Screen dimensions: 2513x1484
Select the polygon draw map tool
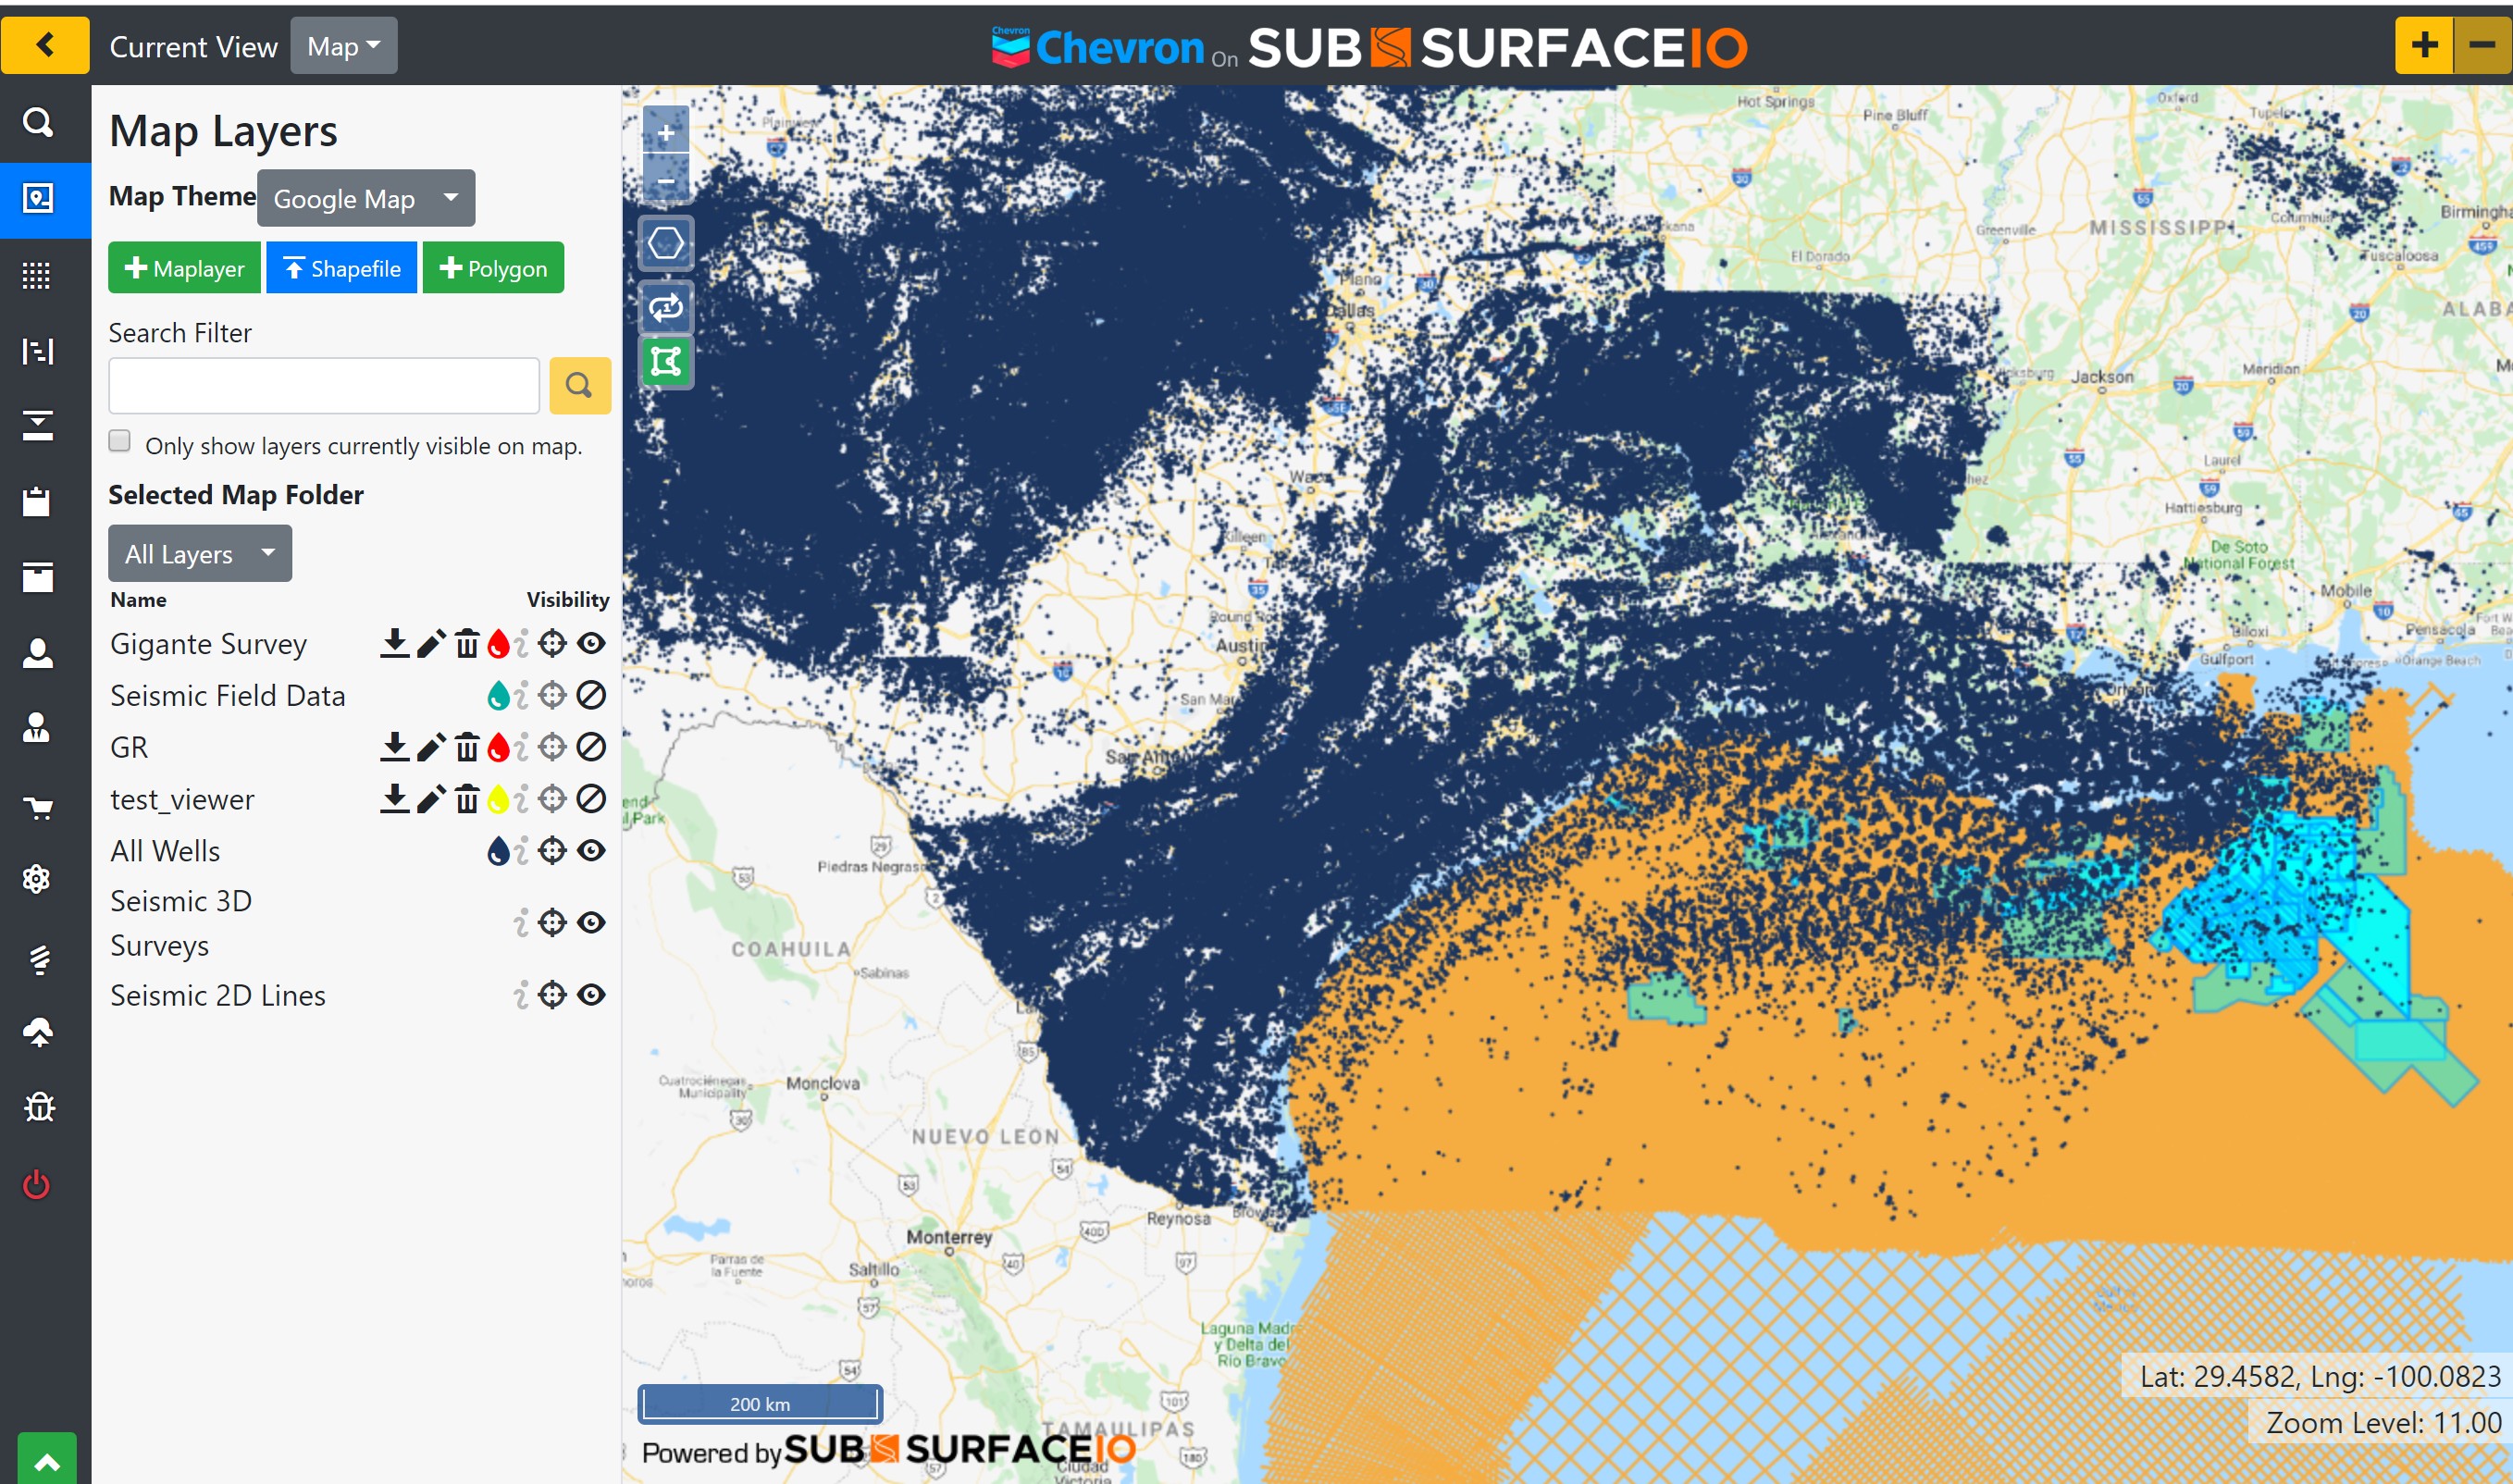(666, 243)
